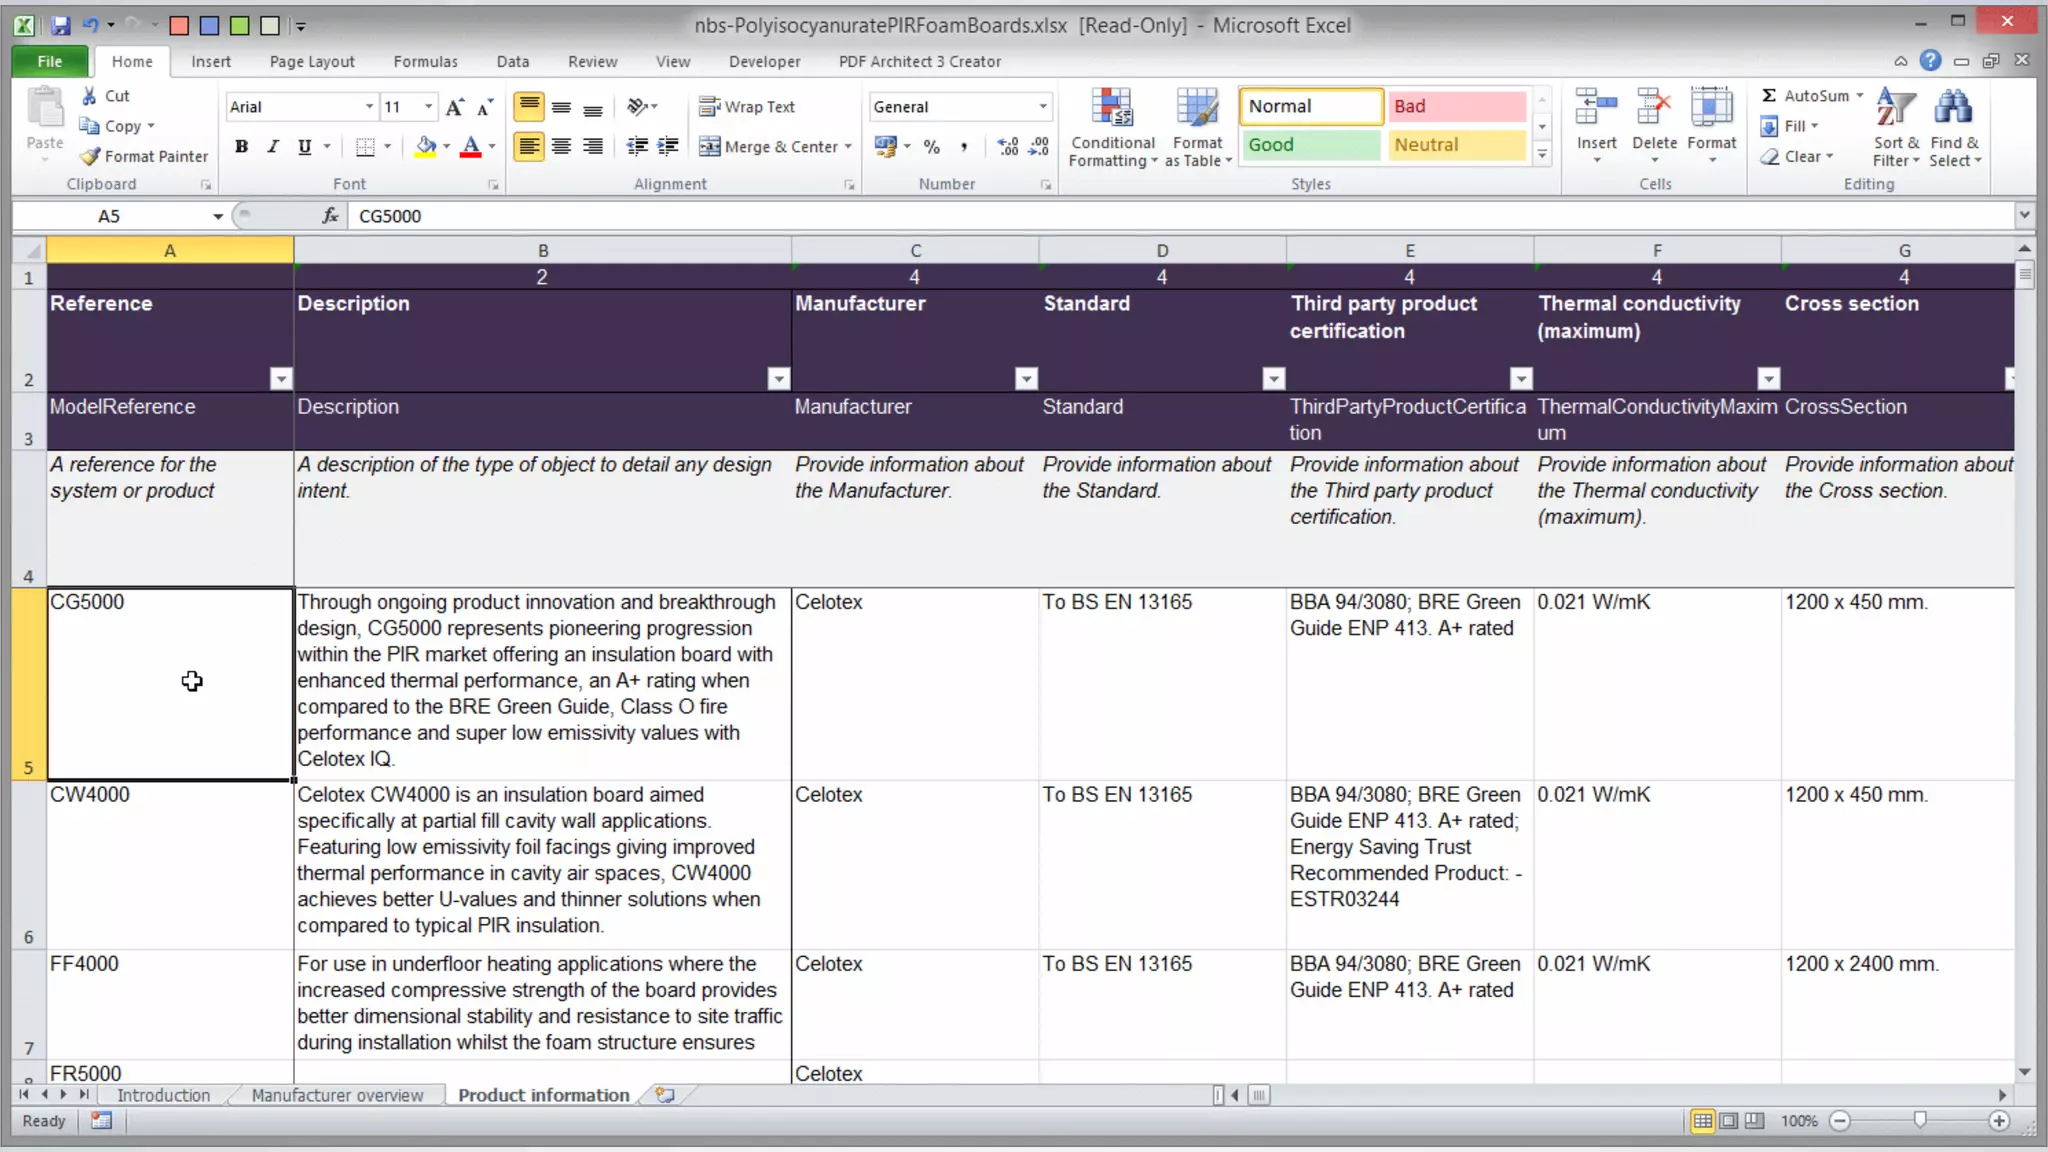The image size is (2048, 1152).
Task: Switch to the Manufacturer overview sheet tab
Action: click(337, 1095)
